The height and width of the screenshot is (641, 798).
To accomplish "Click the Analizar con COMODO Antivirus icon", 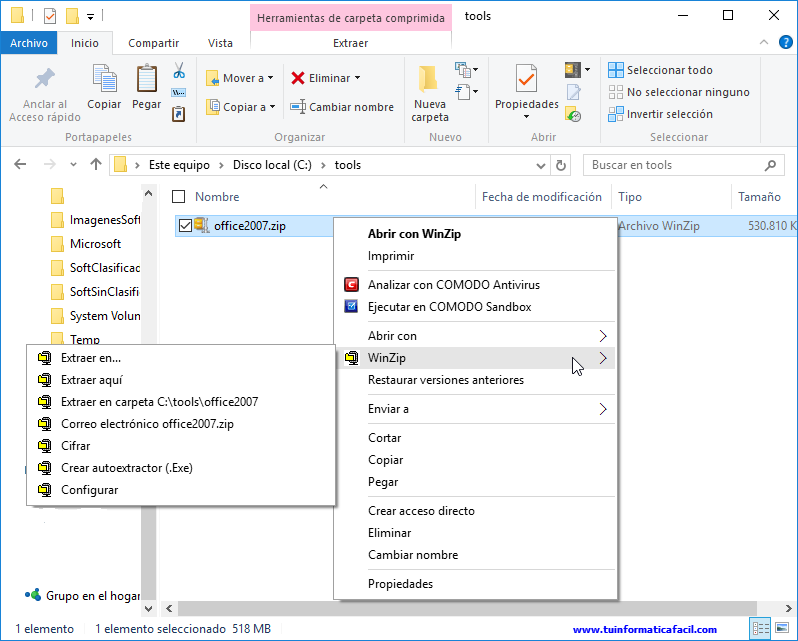I will pyautogui.click(x=351, y=284).
